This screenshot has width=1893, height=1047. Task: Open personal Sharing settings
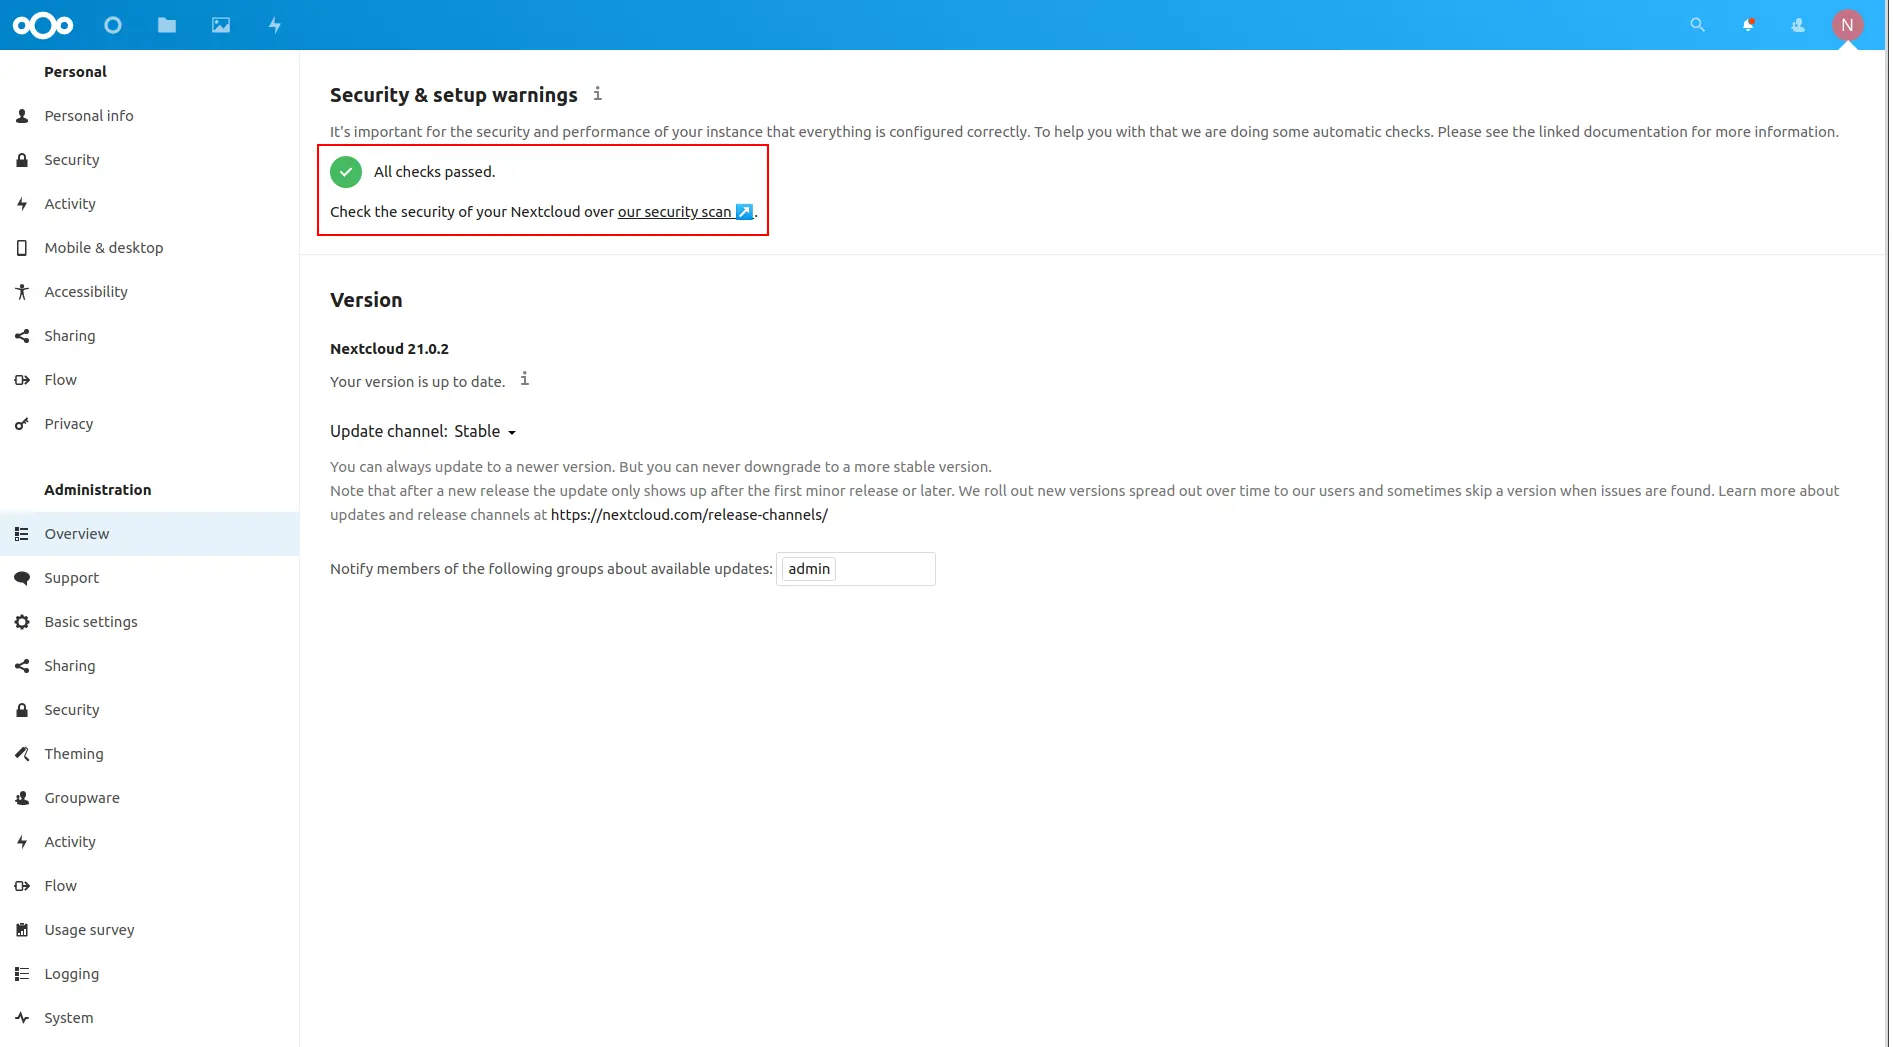pos(150,336)
